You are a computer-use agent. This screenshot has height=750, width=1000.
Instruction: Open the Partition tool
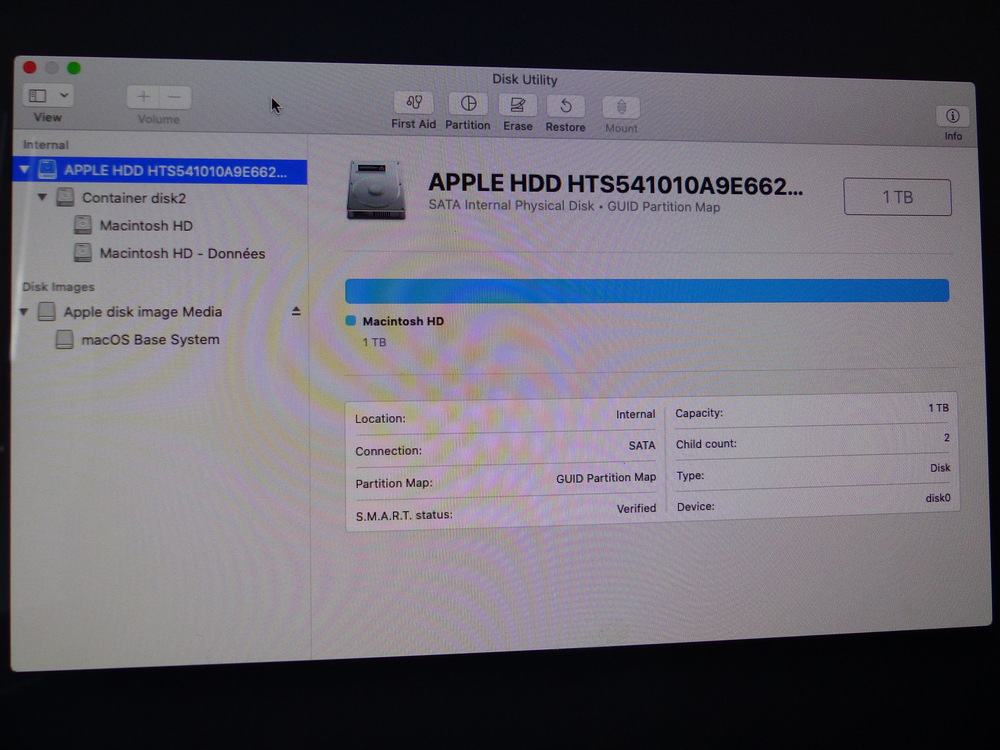[468, 104]
